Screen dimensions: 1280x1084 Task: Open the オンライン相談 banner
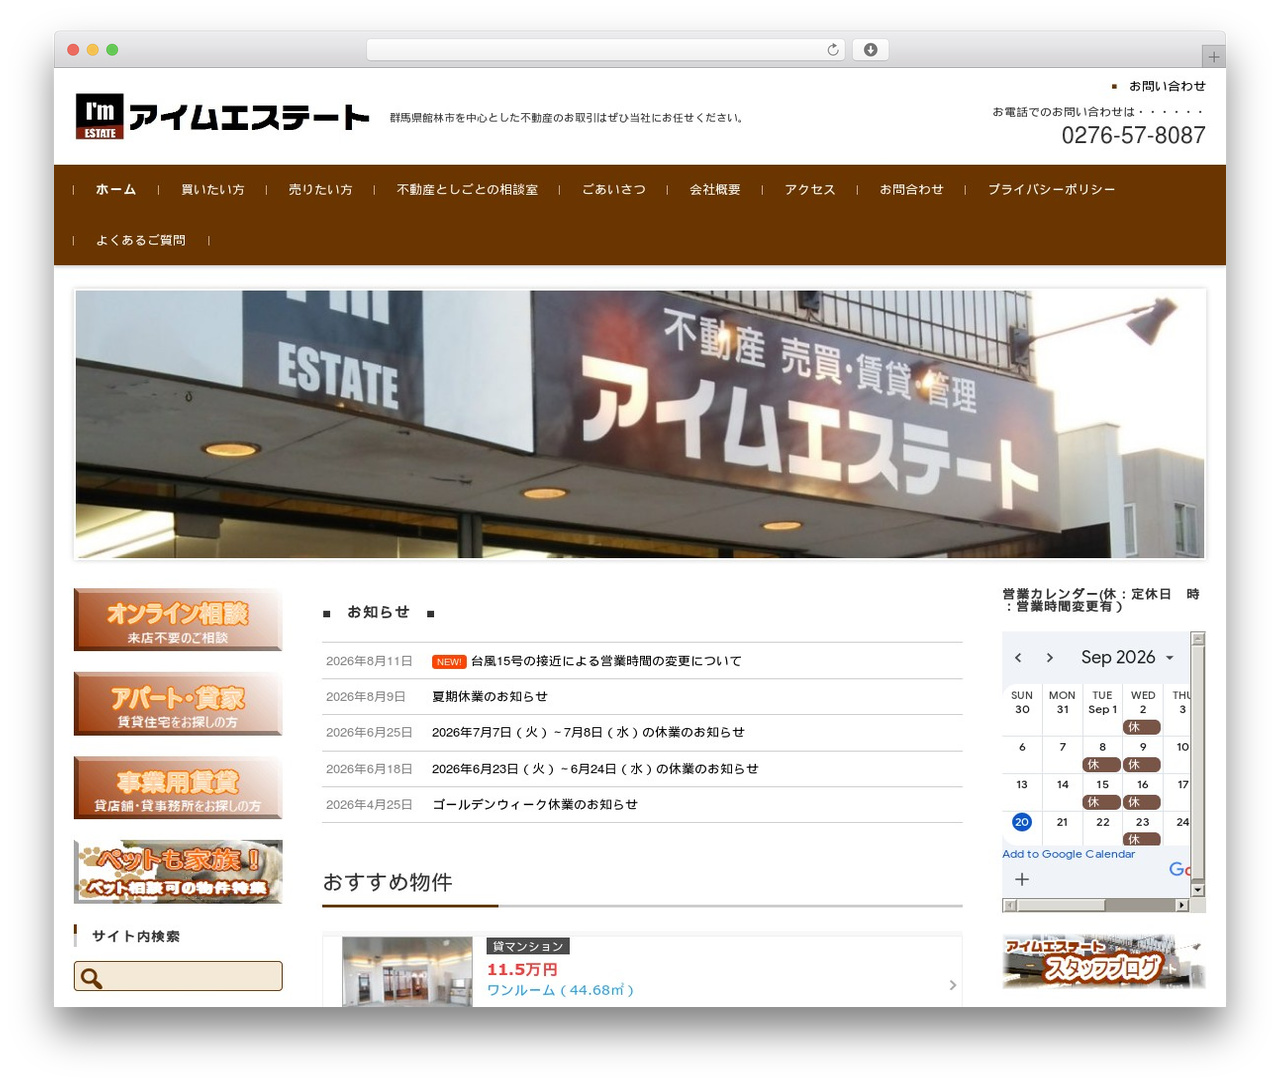click(178, 619)
